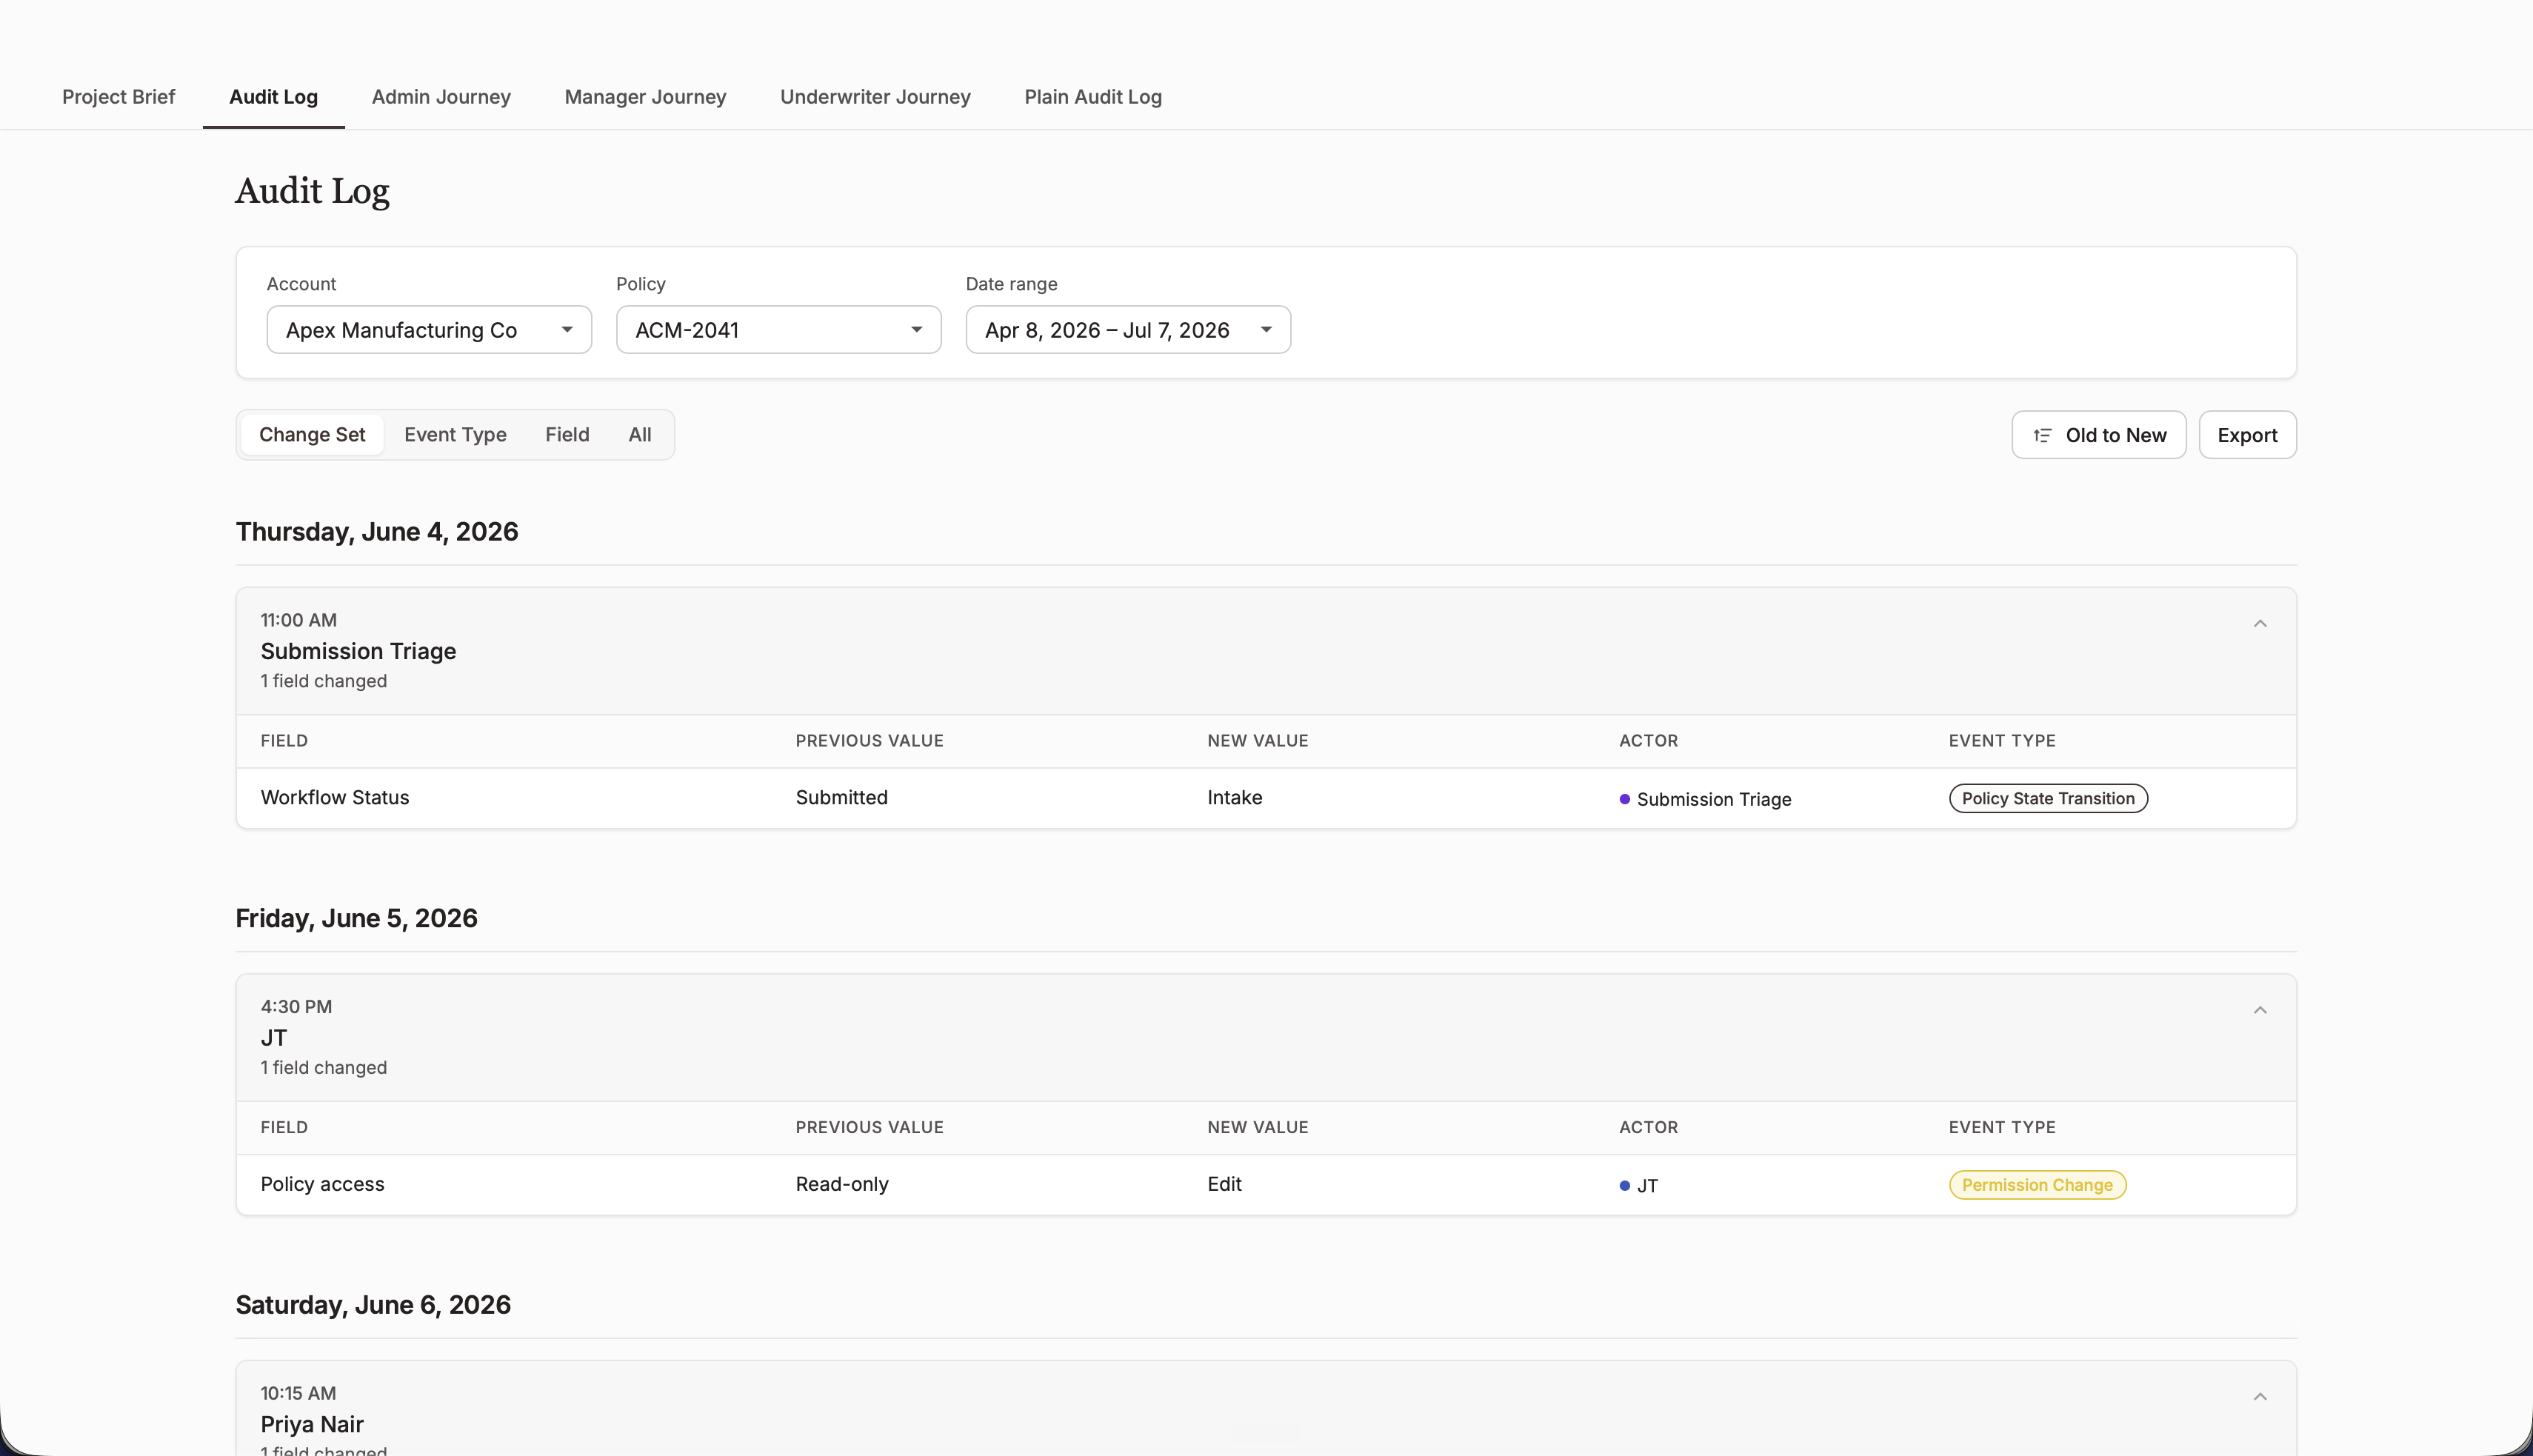Open the Account dropdown Apex Manufacturing Co
2533x1456 pixels.
pyautogui.click(x=429, y=330)
